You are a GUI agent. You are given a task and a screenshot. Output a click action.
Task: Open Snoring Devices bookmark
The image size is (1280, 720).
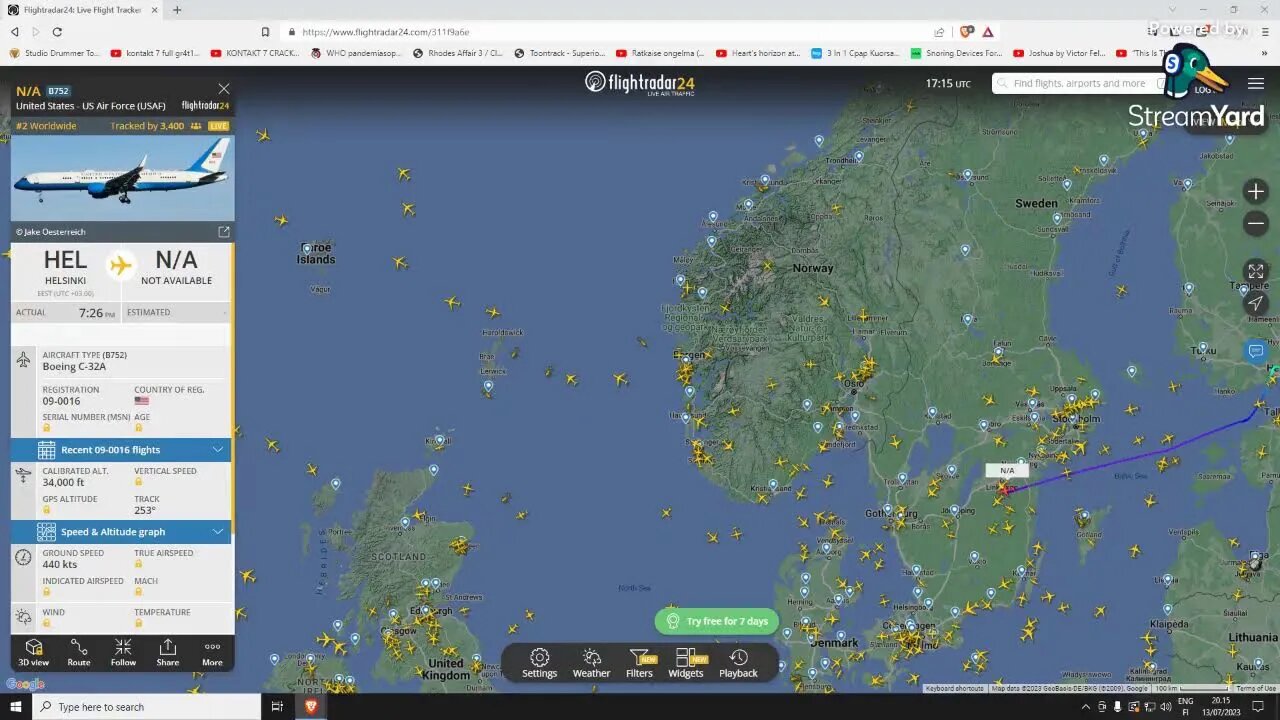[956, 53]
